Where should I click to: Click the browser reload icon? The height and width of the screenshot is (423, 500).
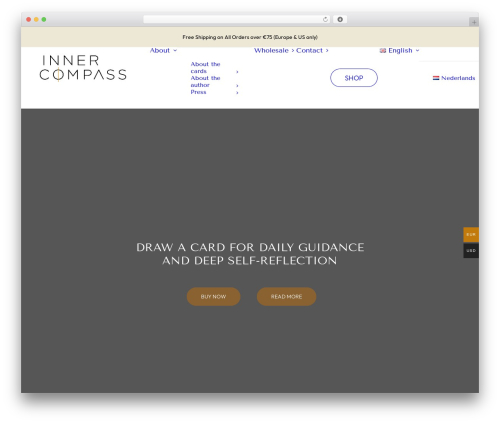325,19
